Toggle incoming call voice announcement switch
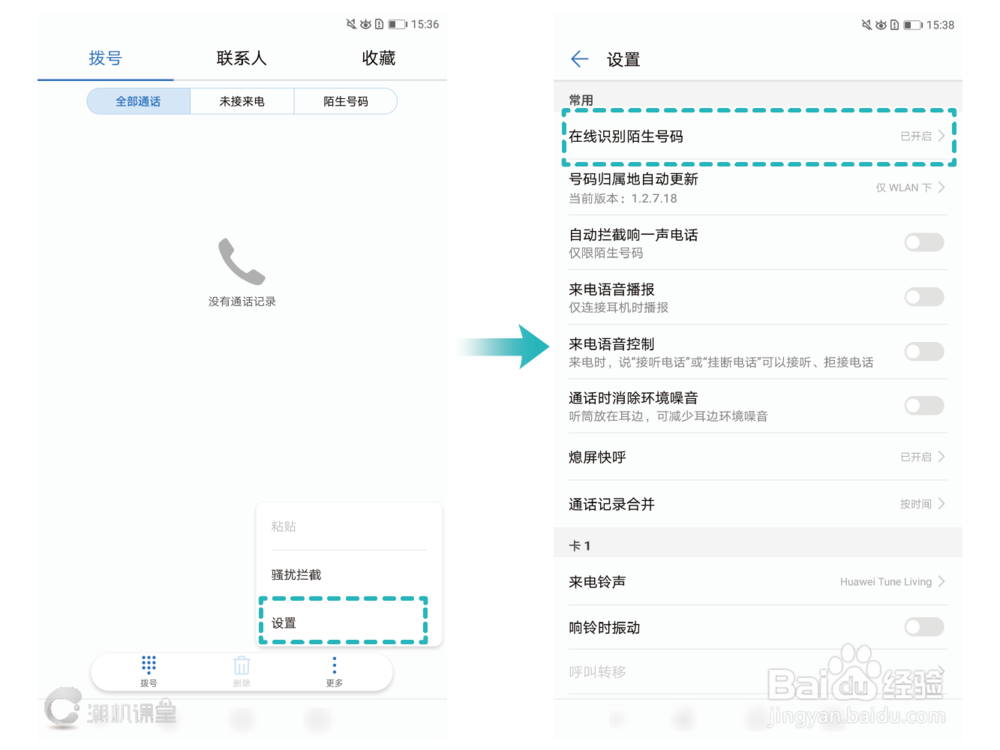 [x=924, y=297]
